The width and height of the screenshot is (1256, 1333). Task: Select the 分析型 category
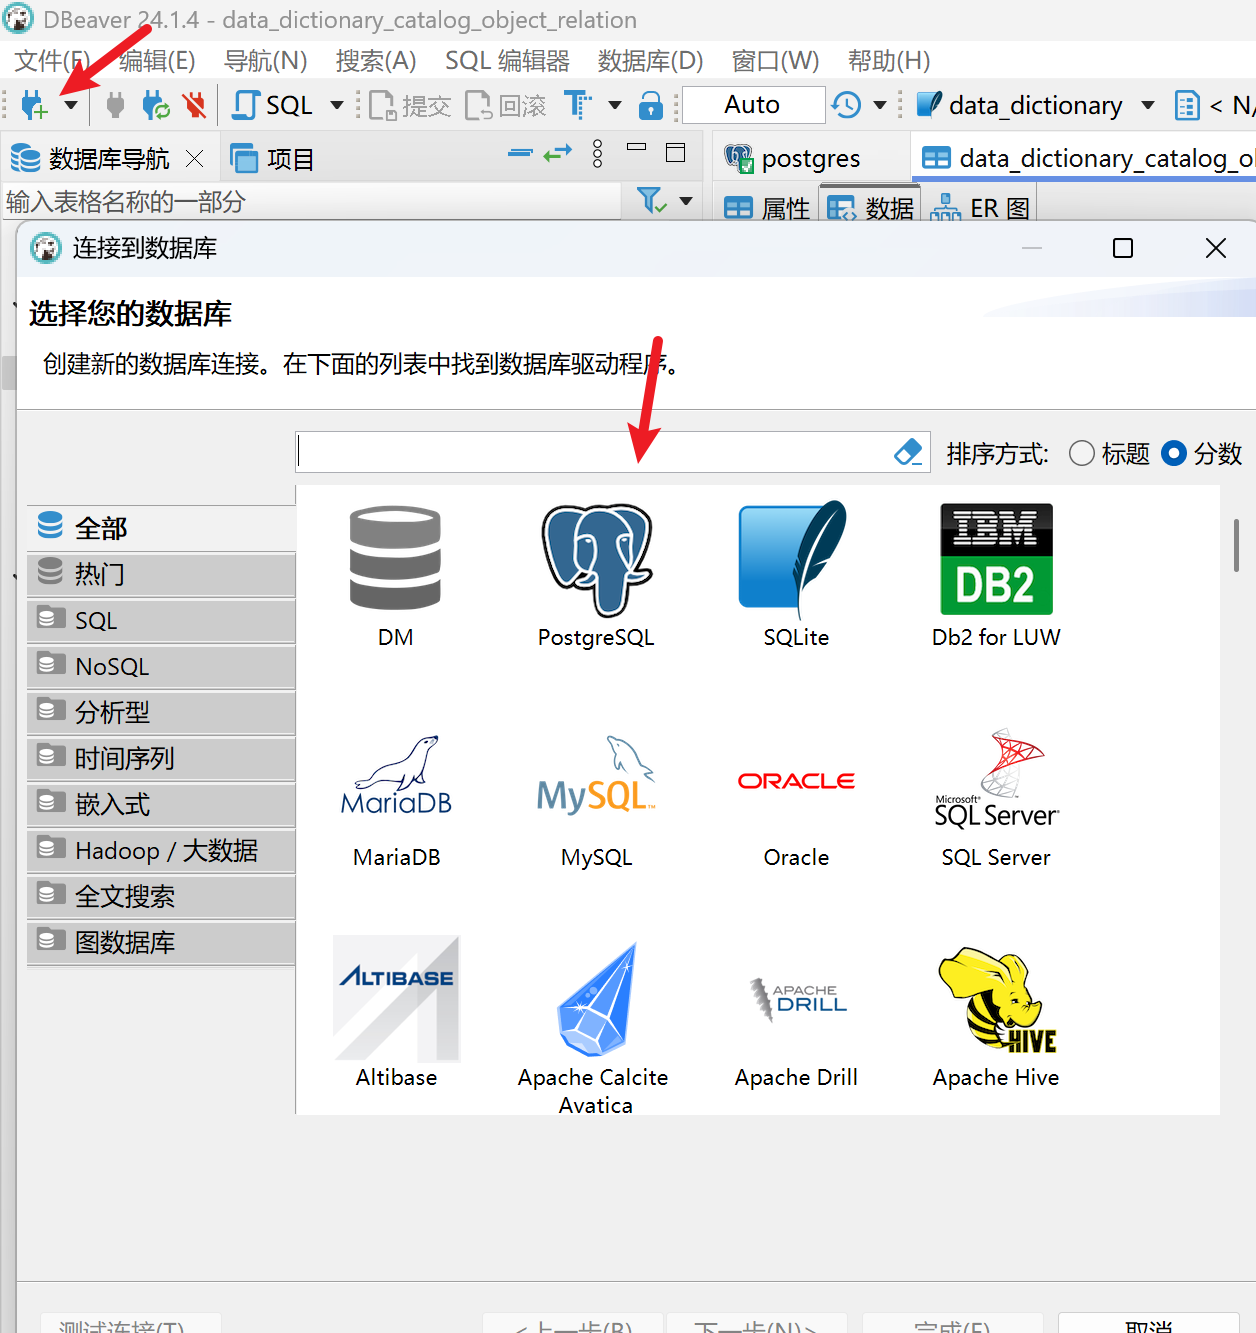161,712
